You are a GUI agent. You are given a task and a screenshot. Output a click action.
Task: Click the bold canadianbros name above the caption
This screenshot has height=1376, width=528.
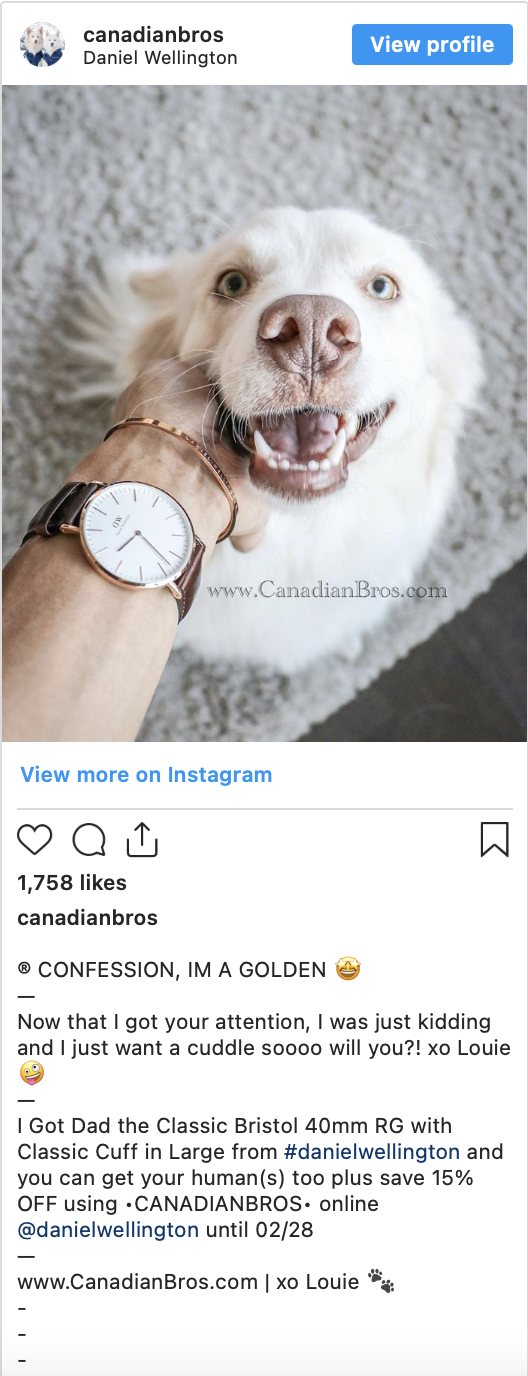pyautogui.click(x=88, y=918)
